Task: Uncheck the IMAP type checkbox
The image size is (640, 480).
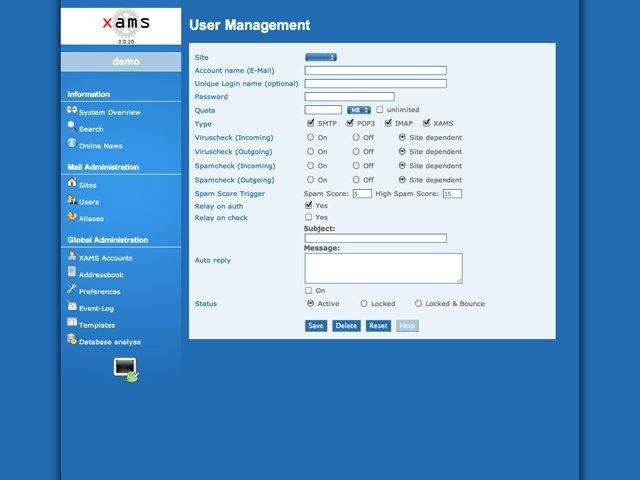Action: point(388,122)
